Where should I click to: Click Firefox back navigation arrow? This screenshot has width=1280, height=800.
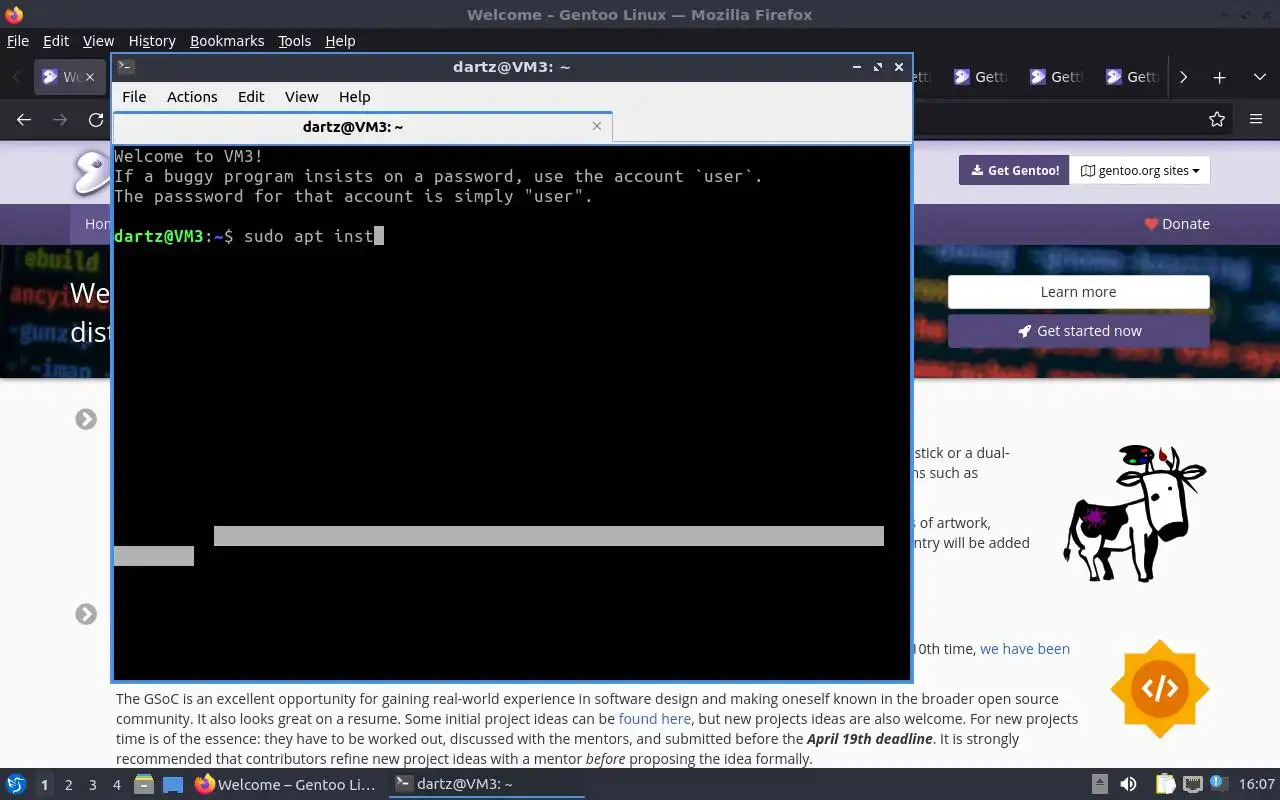pyautogui.click(x=24, y=119)
